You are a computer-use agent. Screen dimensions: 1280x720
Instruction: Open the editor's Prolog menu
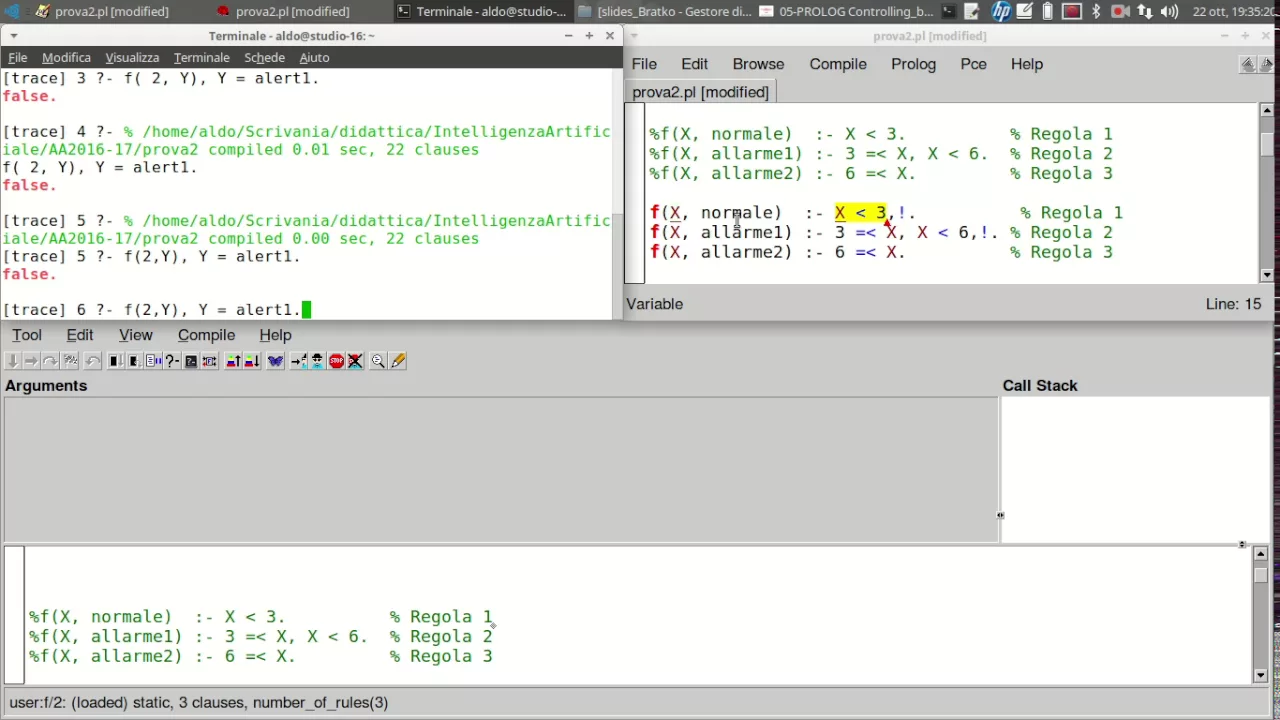click(913, 64)
